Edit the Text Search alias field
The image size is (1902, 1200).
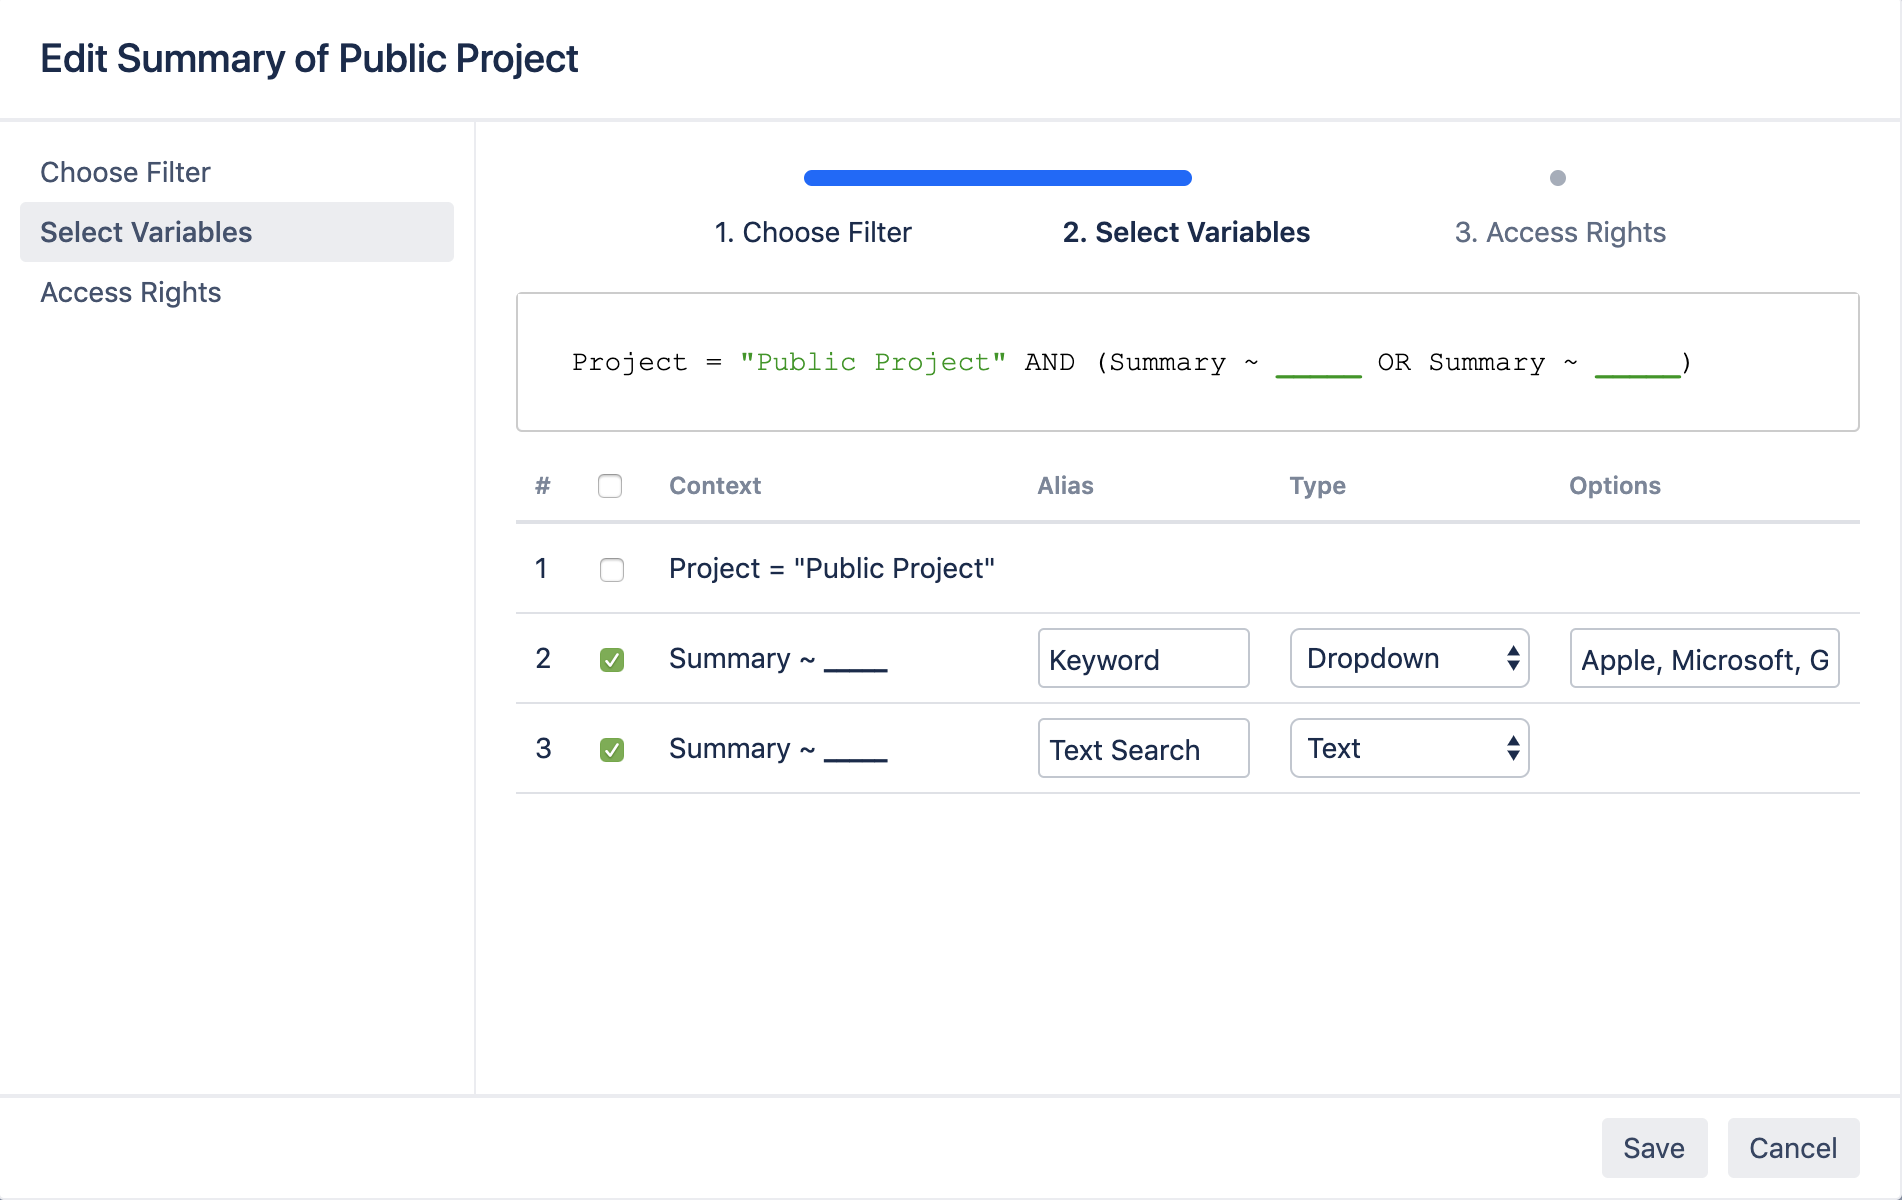pyautogui.click(x=1143, y=749)
